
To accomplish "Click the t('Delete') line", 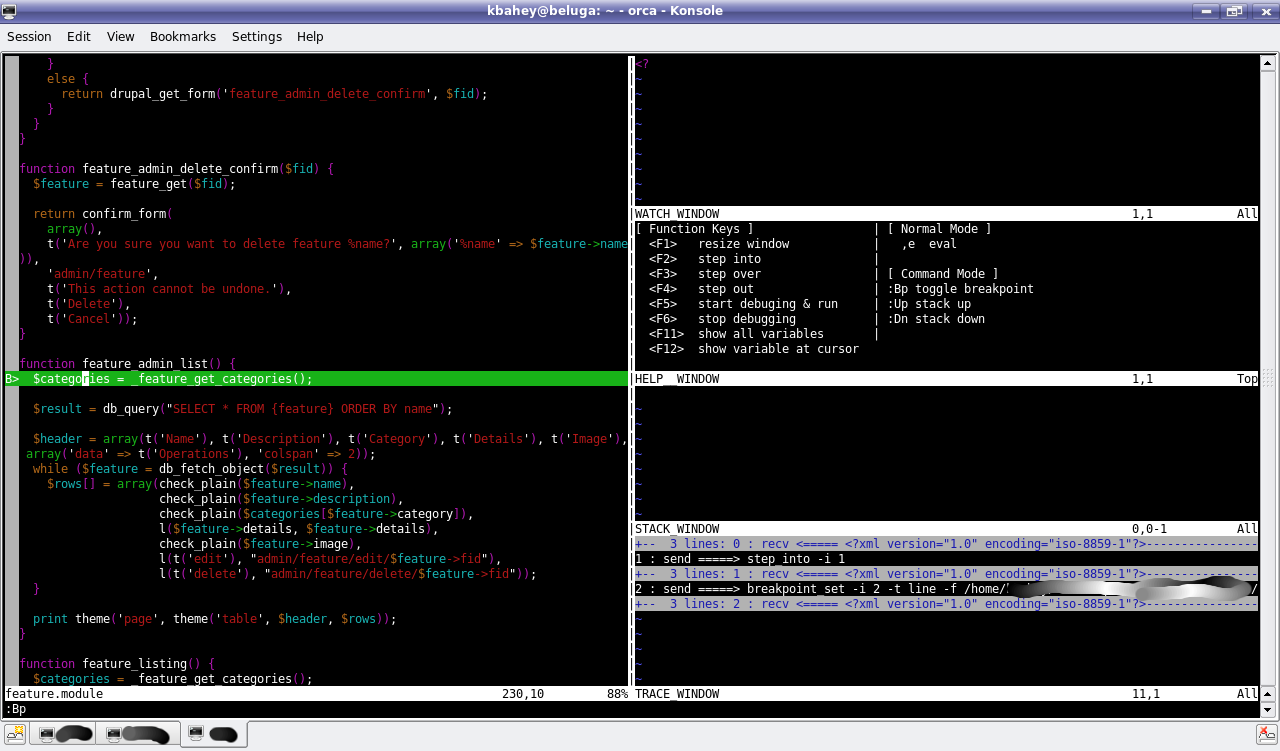I will click(x=89, y=304).
